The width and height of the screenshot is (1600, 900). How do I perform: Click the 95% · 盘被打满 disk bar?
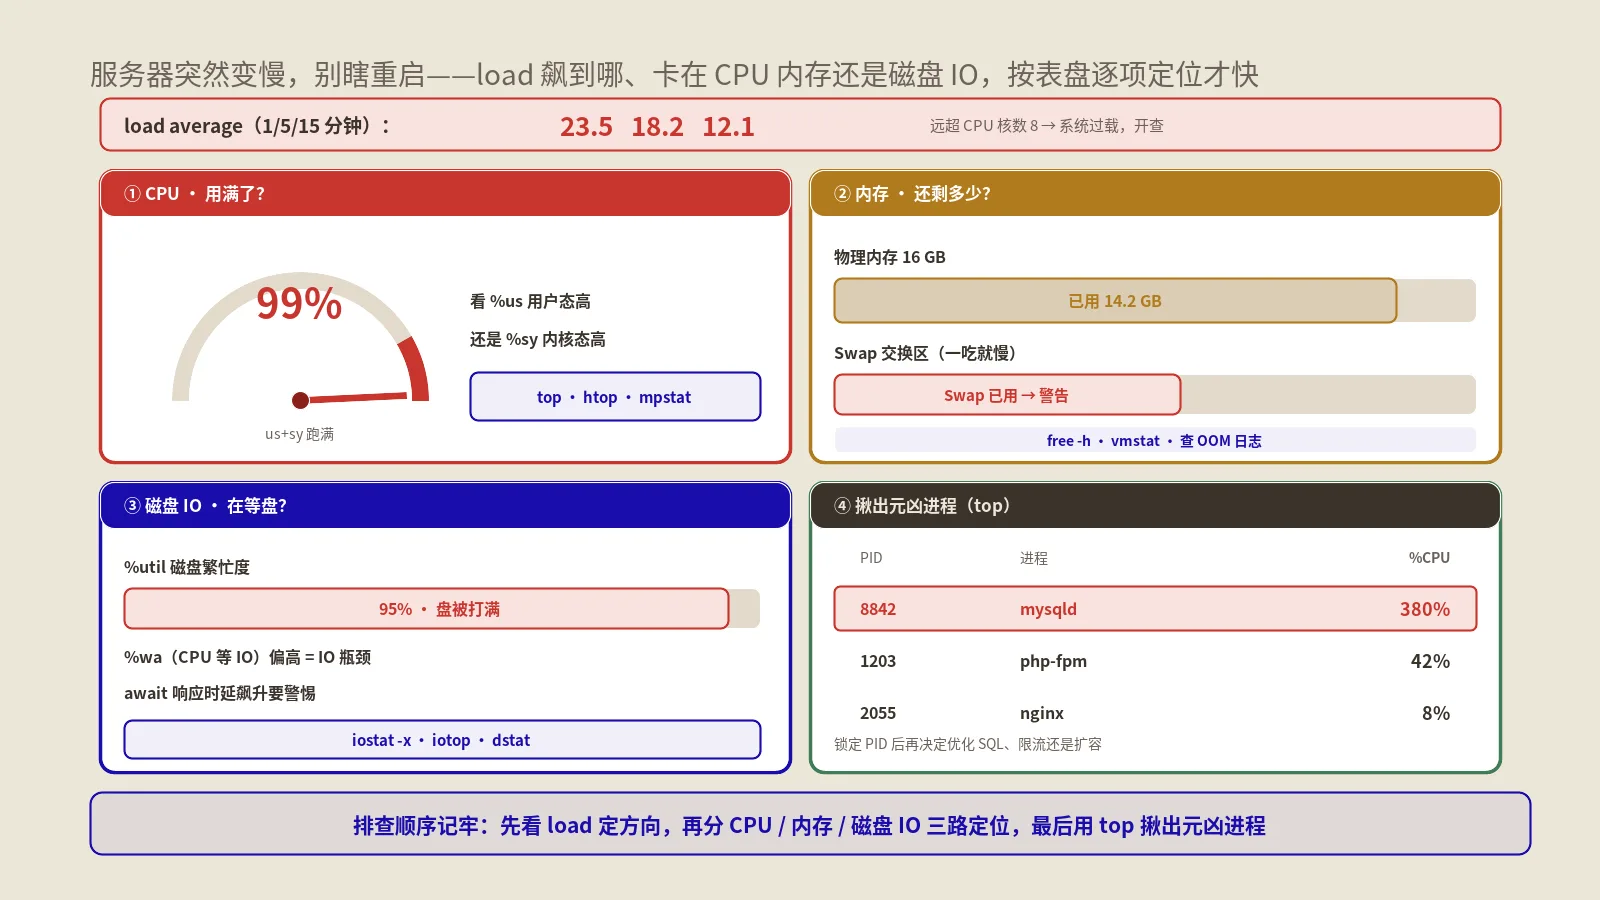pyautogui.click(x=426, y=609)
